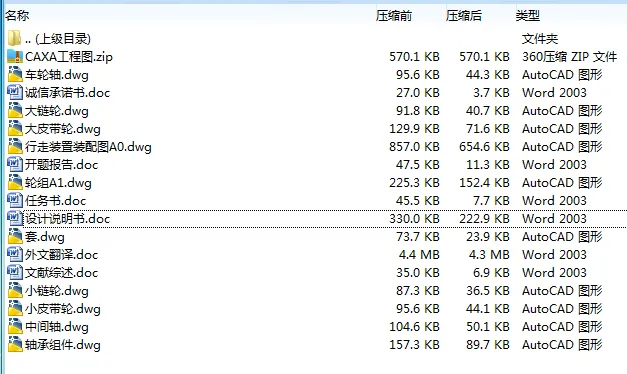Click the 857.0 KB original size value
Image resolution: width=627 pixels, height=374 pixels.
(x=414, y=147)
